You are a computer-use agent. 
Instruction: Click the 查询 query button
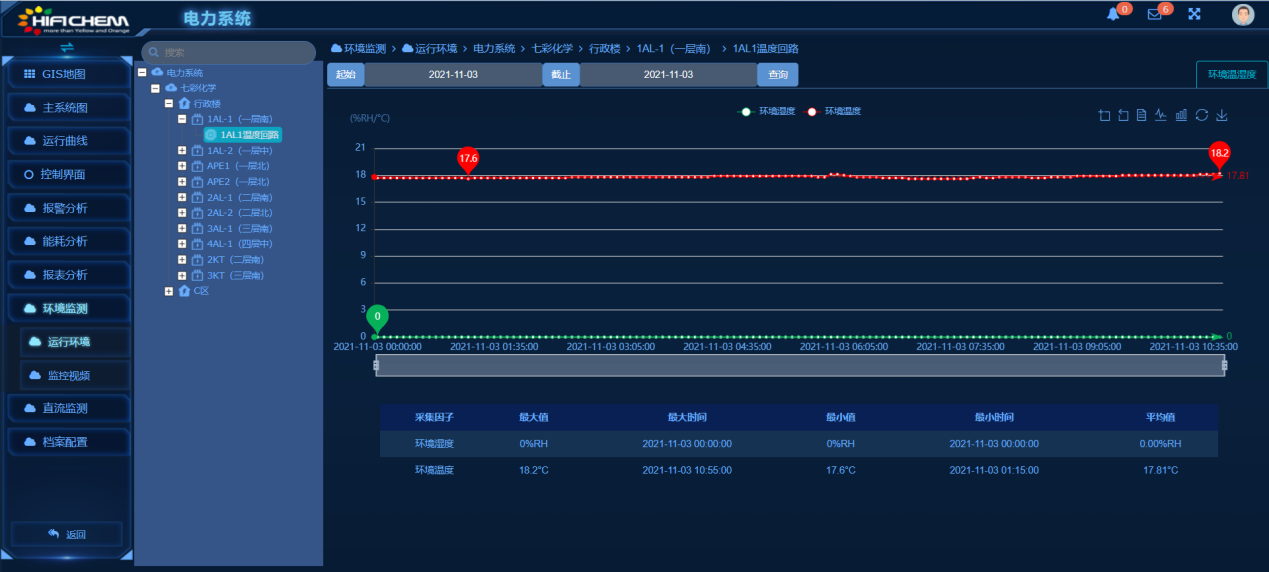click(778, 75)
